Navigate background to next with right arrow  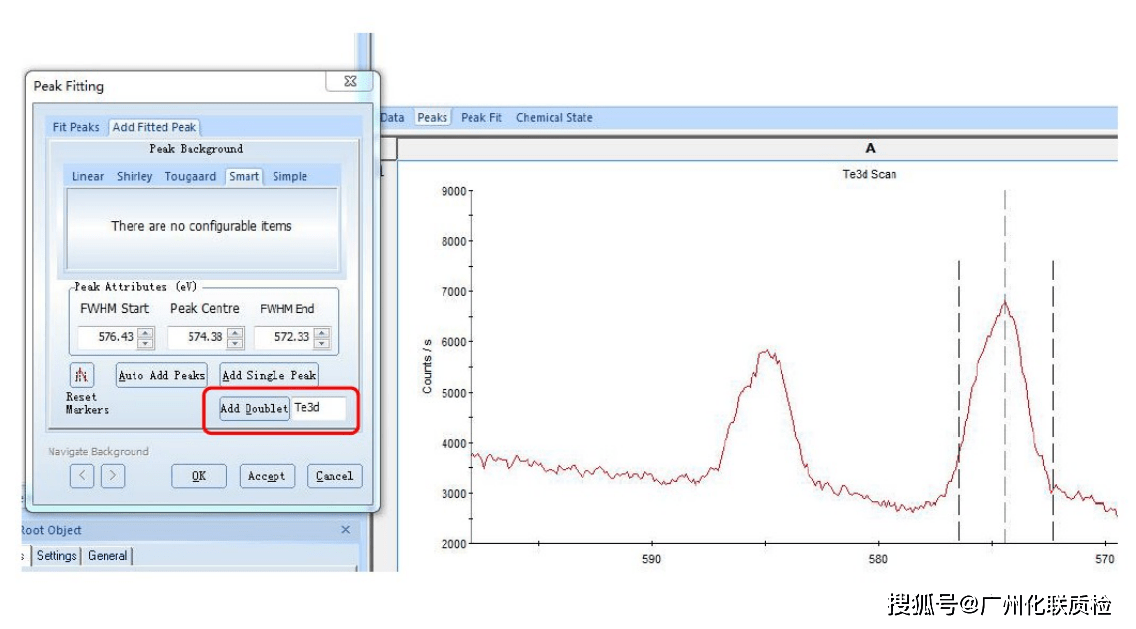112,475
